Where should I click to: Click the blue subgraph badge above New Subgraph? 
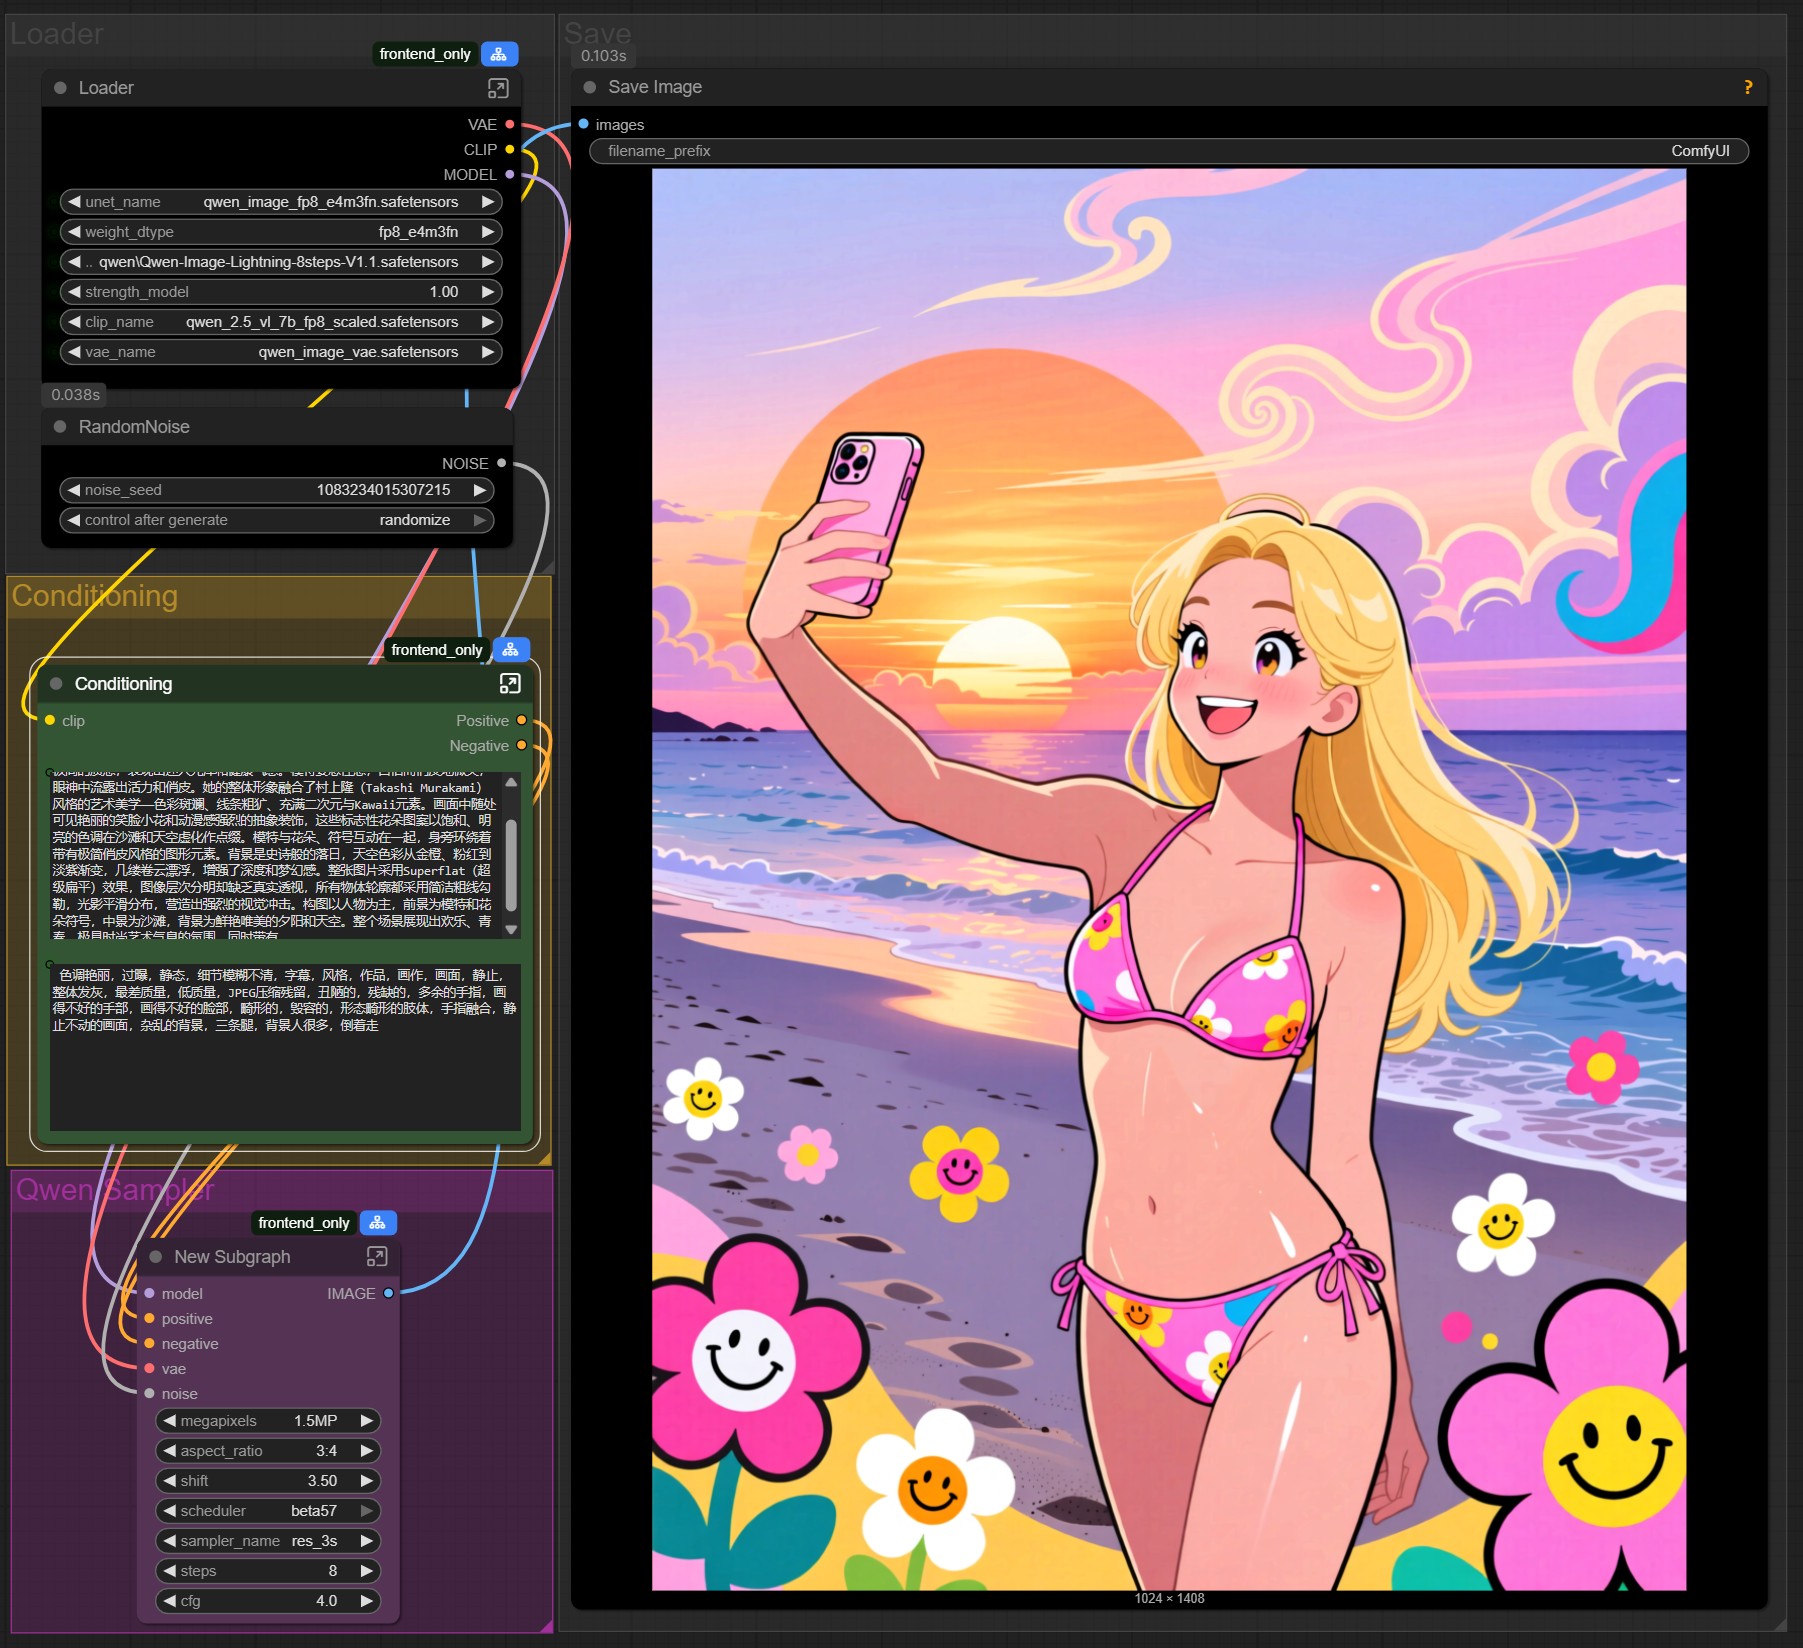coord(378,1223)
